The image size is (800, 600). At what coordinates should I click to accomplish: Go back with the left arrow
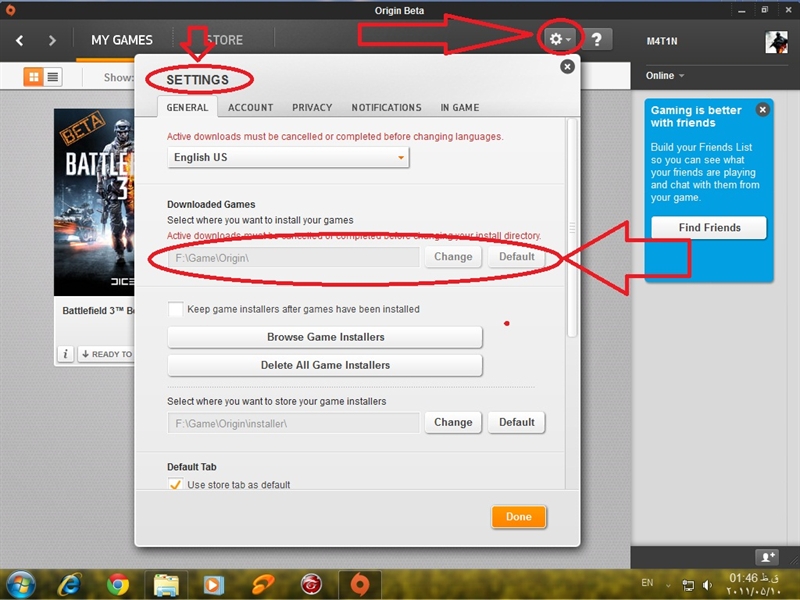[x=20, y=41]
